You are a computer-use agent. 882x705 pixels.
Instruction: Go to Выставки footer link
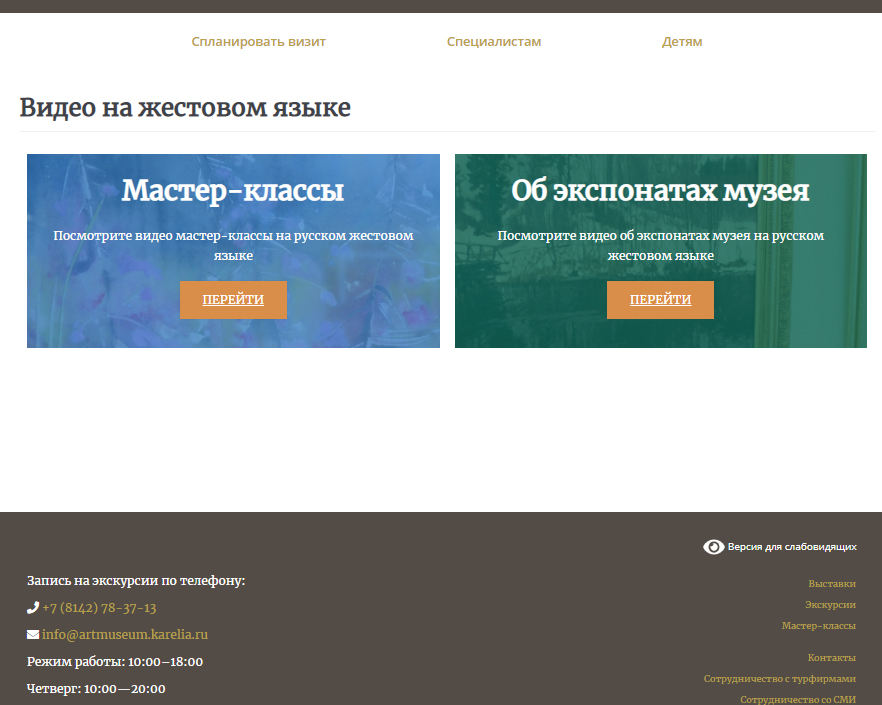[x=832, y=584]
